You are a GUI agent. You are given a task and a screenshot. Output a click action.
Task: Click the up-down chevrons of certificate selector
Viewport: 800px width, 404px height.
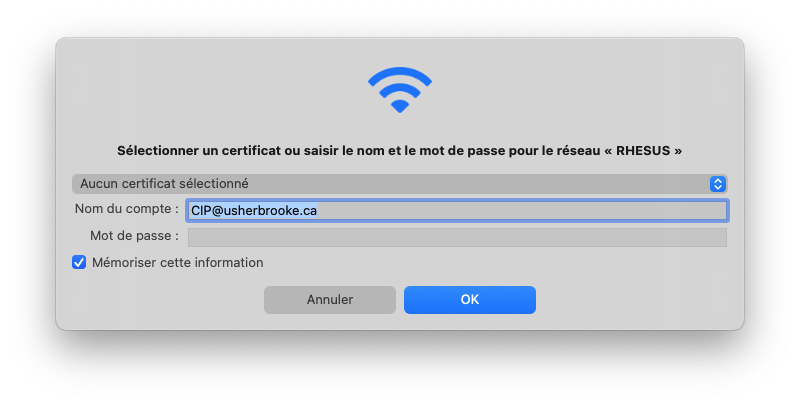point(717,184)
